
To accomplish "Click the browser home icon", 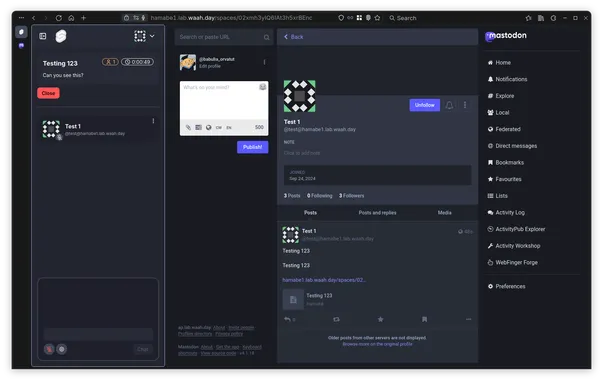I will 71,18.
